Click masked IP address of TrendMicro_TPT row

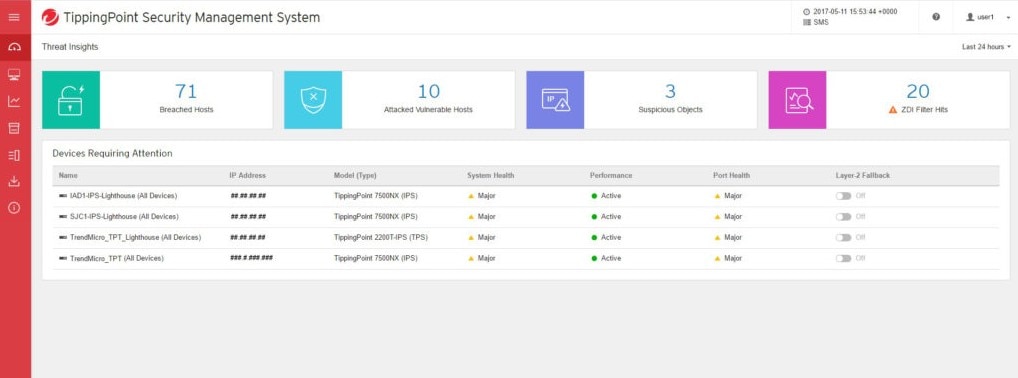(x=251, y=258)
